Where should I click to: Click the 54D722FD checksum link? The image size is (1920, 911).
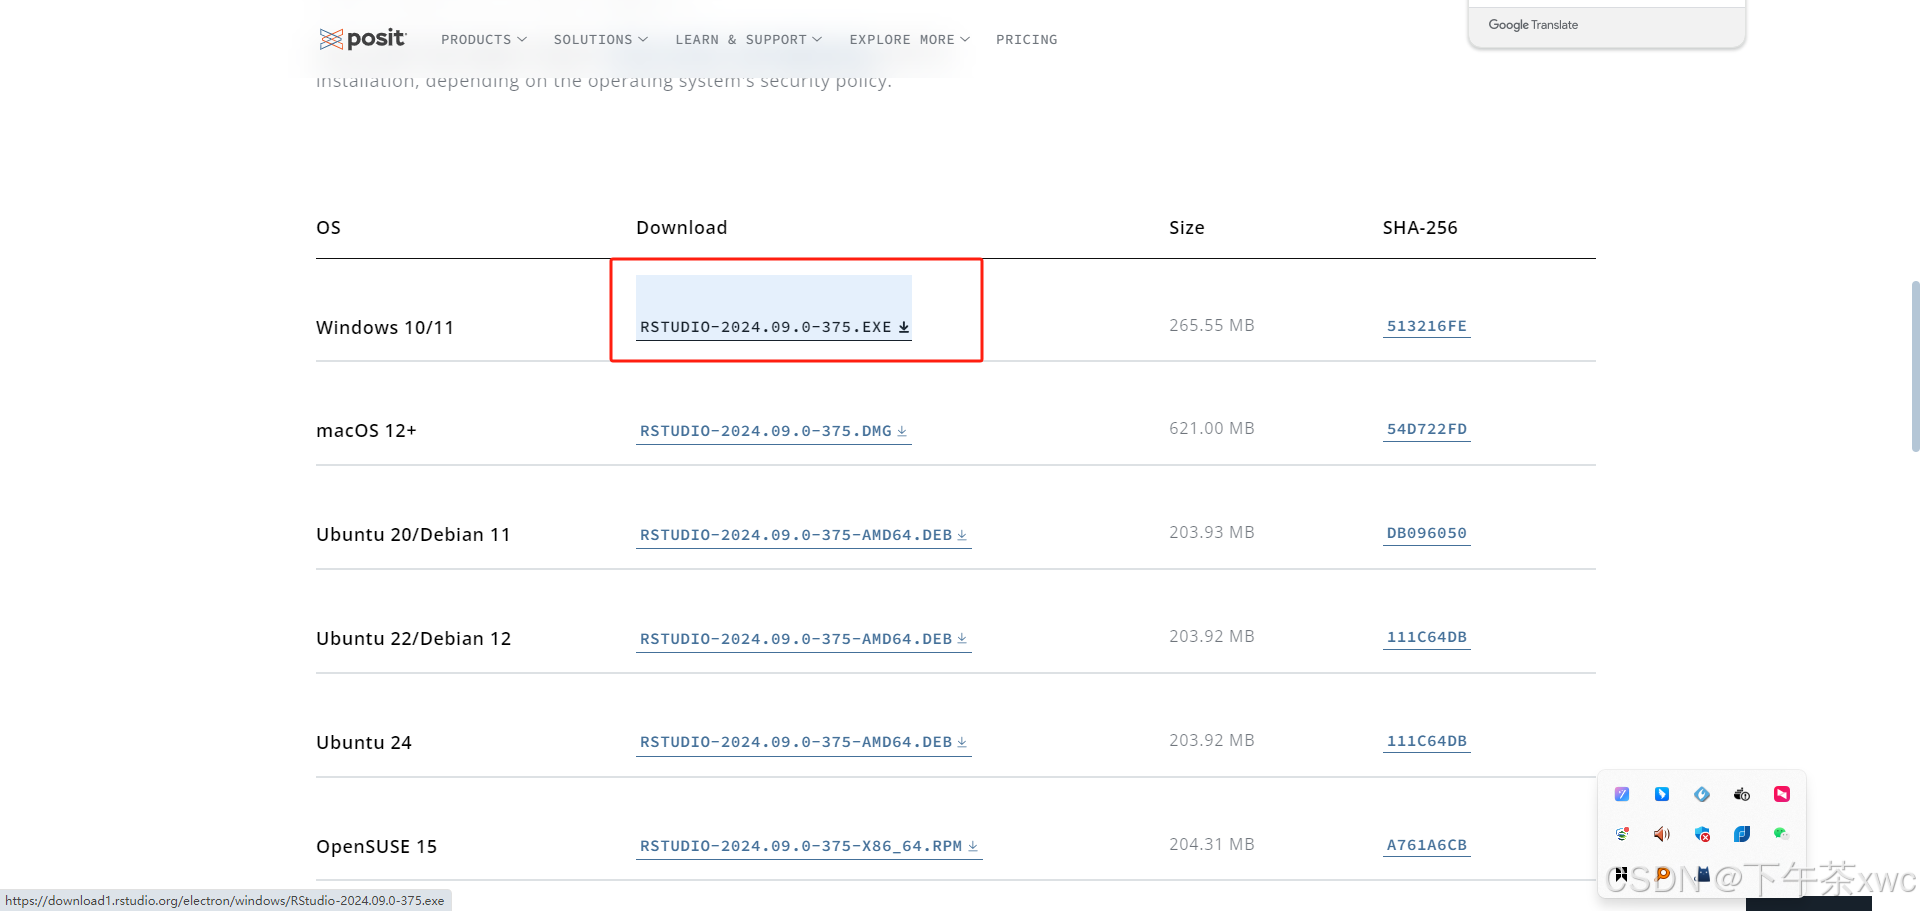pos(1426,428)
